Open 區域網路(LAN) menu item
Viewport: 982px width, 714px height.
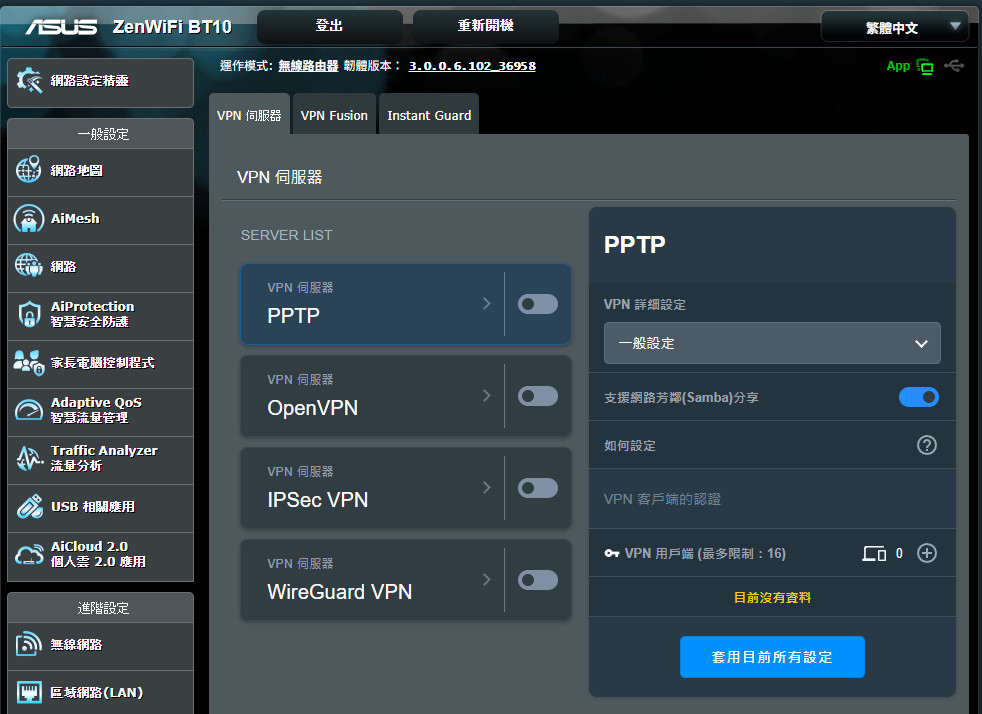[101, 693]
